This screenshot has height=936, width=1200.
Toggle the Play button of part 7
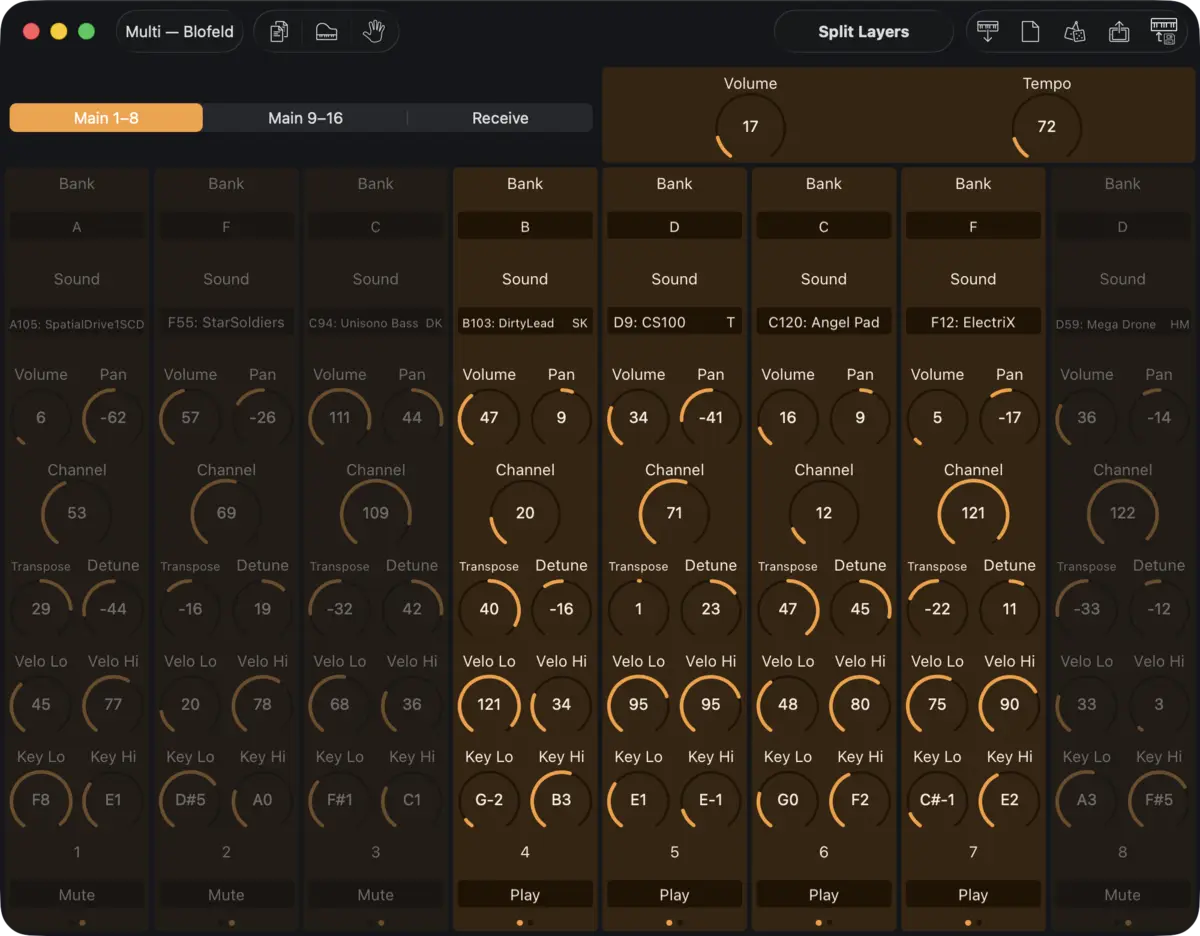(x=973, y=895)
